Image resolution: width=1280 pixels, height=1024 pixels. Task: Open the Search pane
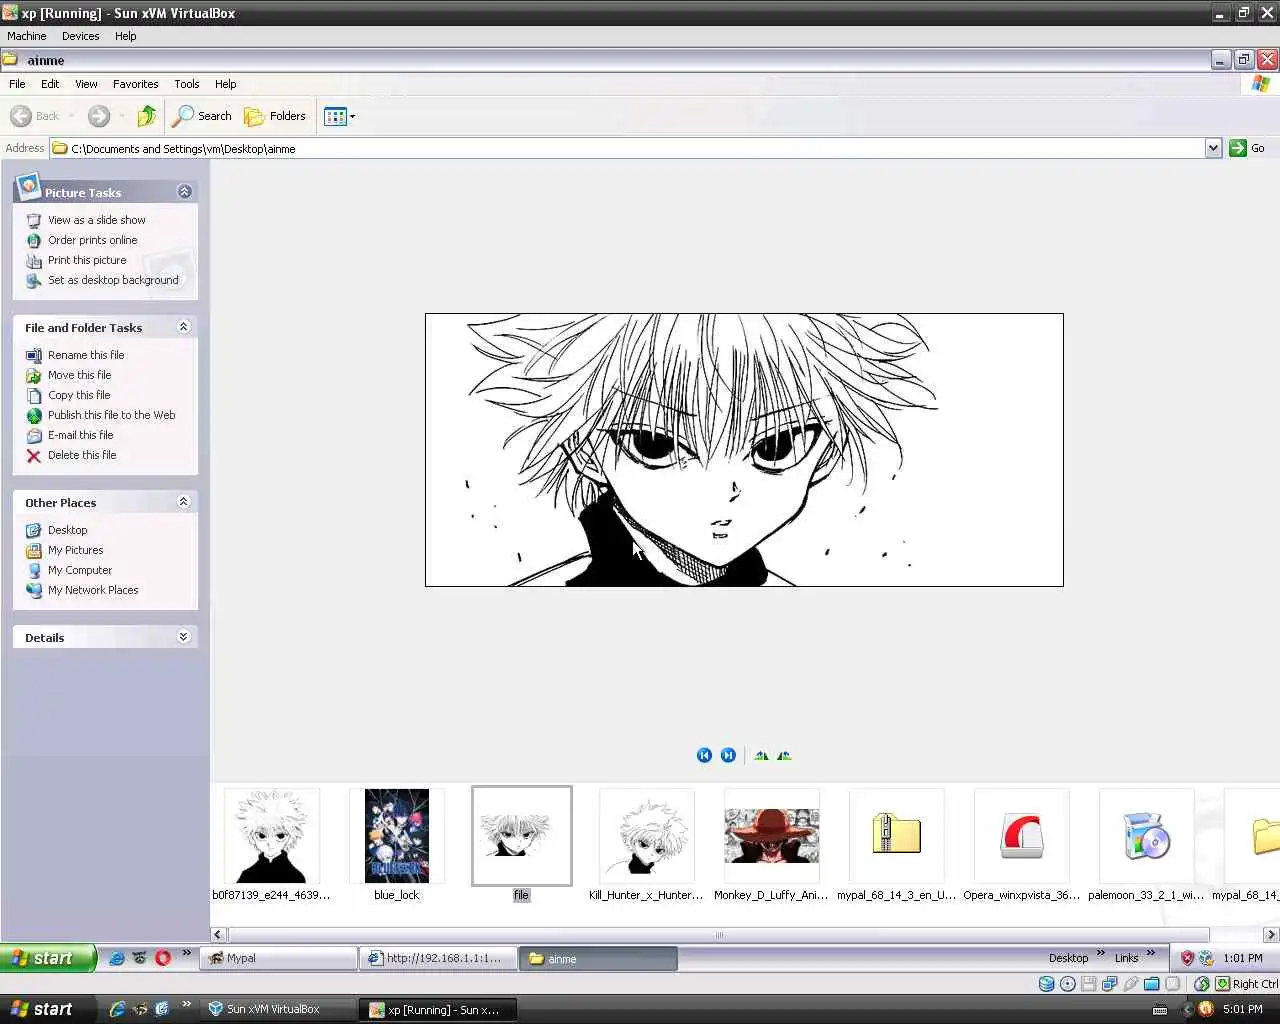point(202,116)
